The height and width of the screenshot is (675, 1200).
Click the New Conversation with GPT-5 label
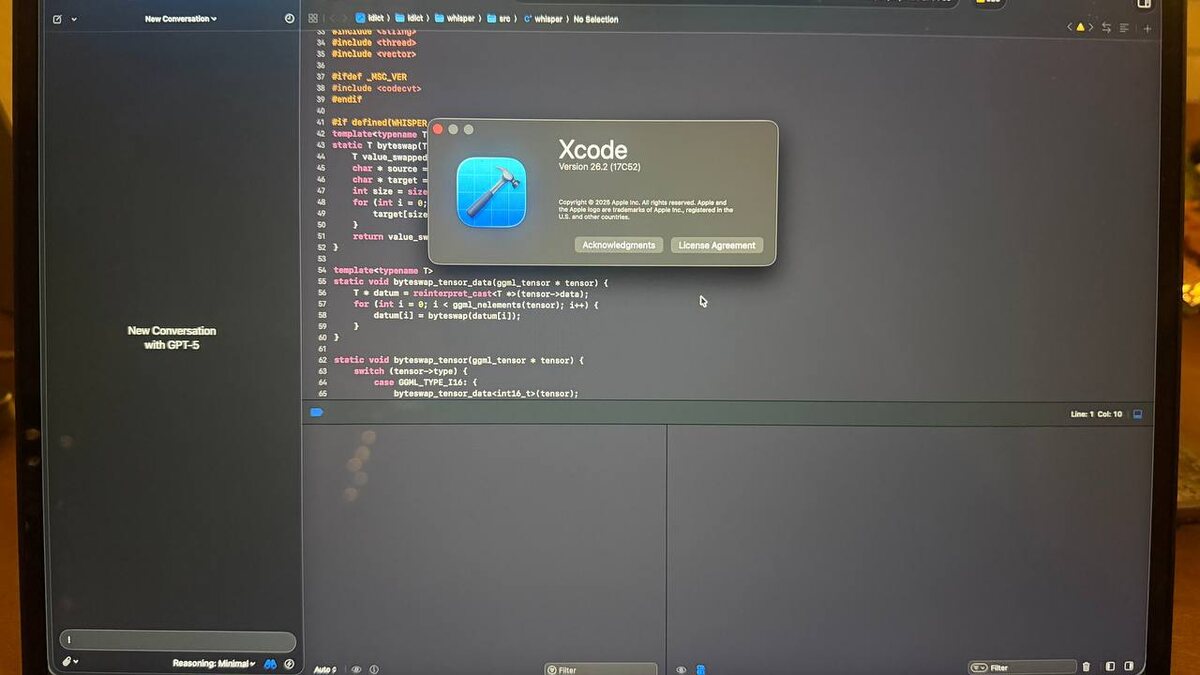click(x=172, y=338)
